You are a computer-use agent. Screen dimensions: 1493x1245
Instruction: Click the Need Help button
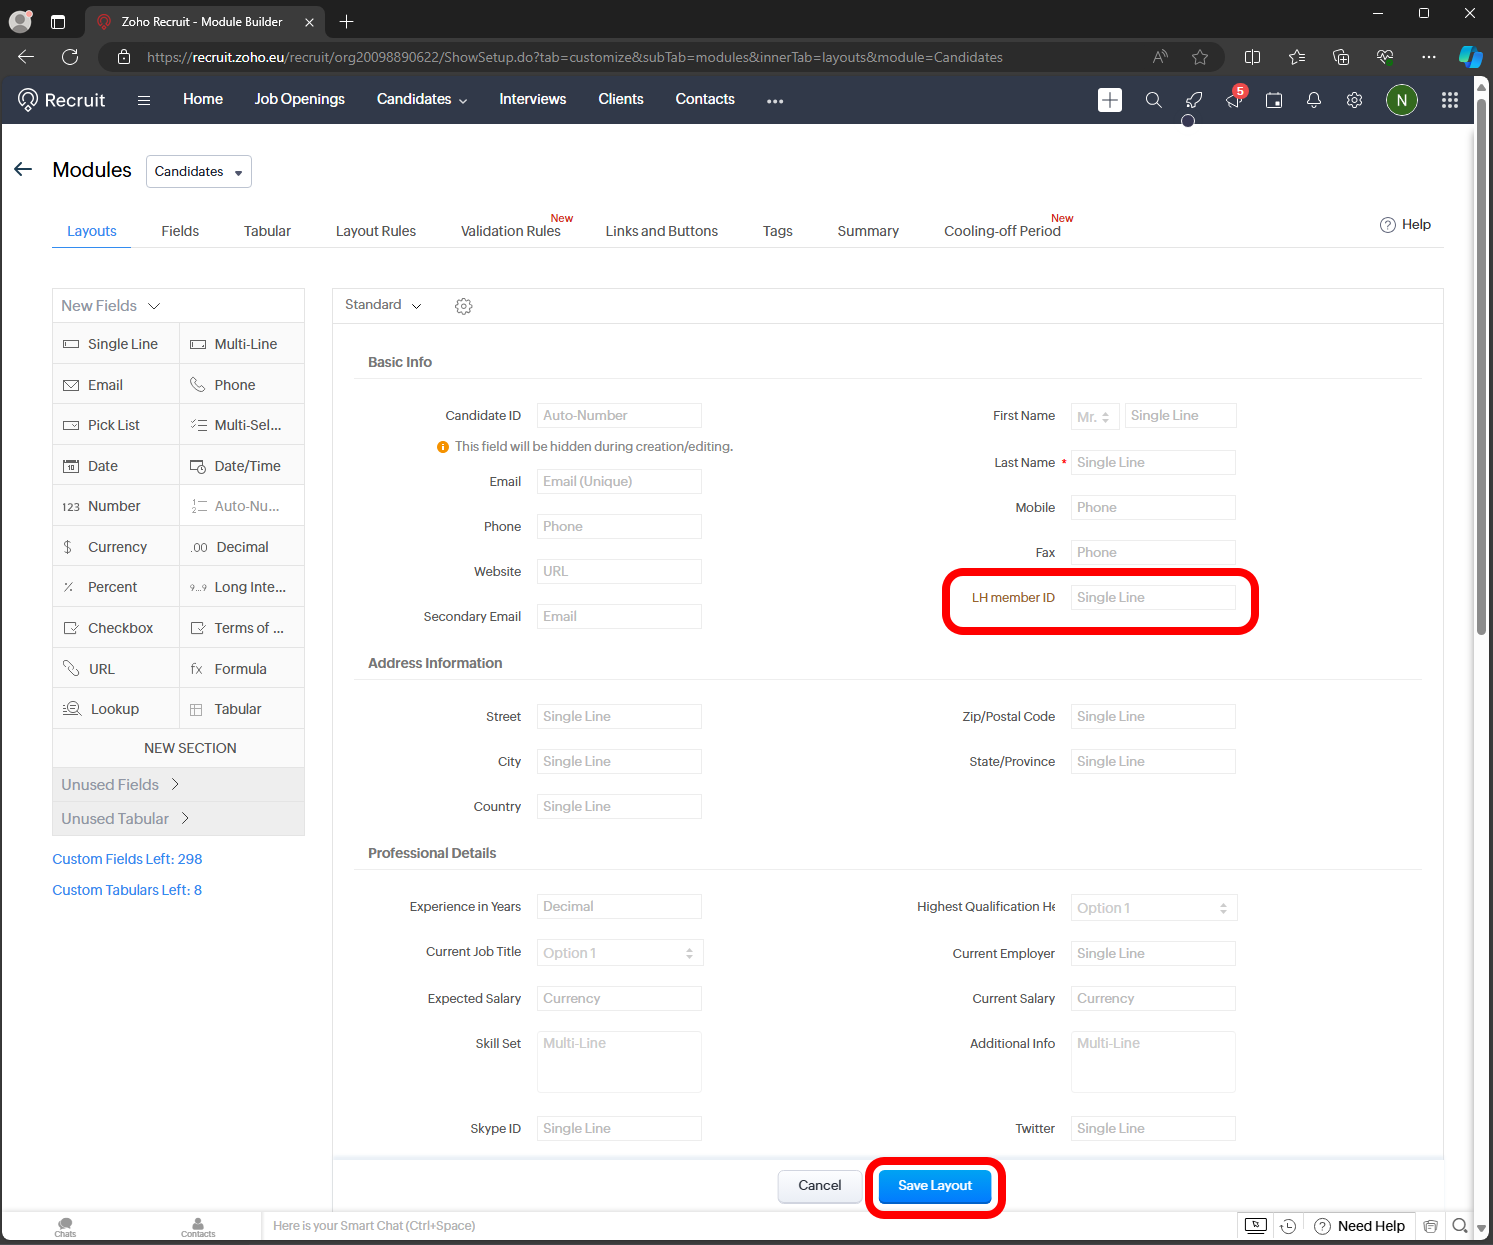coord(1359,1226)
